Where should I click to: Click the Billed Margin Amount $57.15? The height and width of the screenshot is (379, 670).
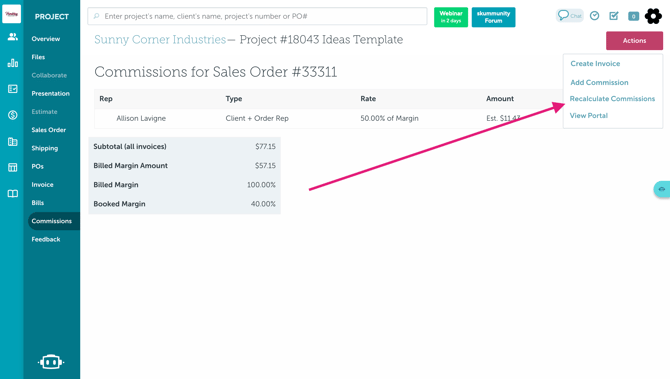pyautogui.click(x=265, y=166)
